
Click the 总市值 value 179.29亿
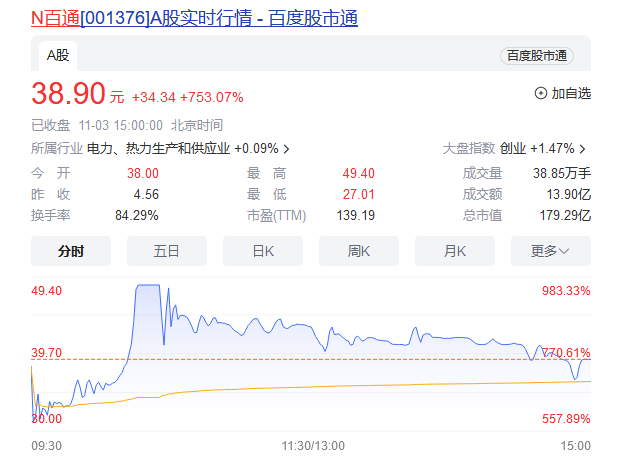tap(565, 215)
